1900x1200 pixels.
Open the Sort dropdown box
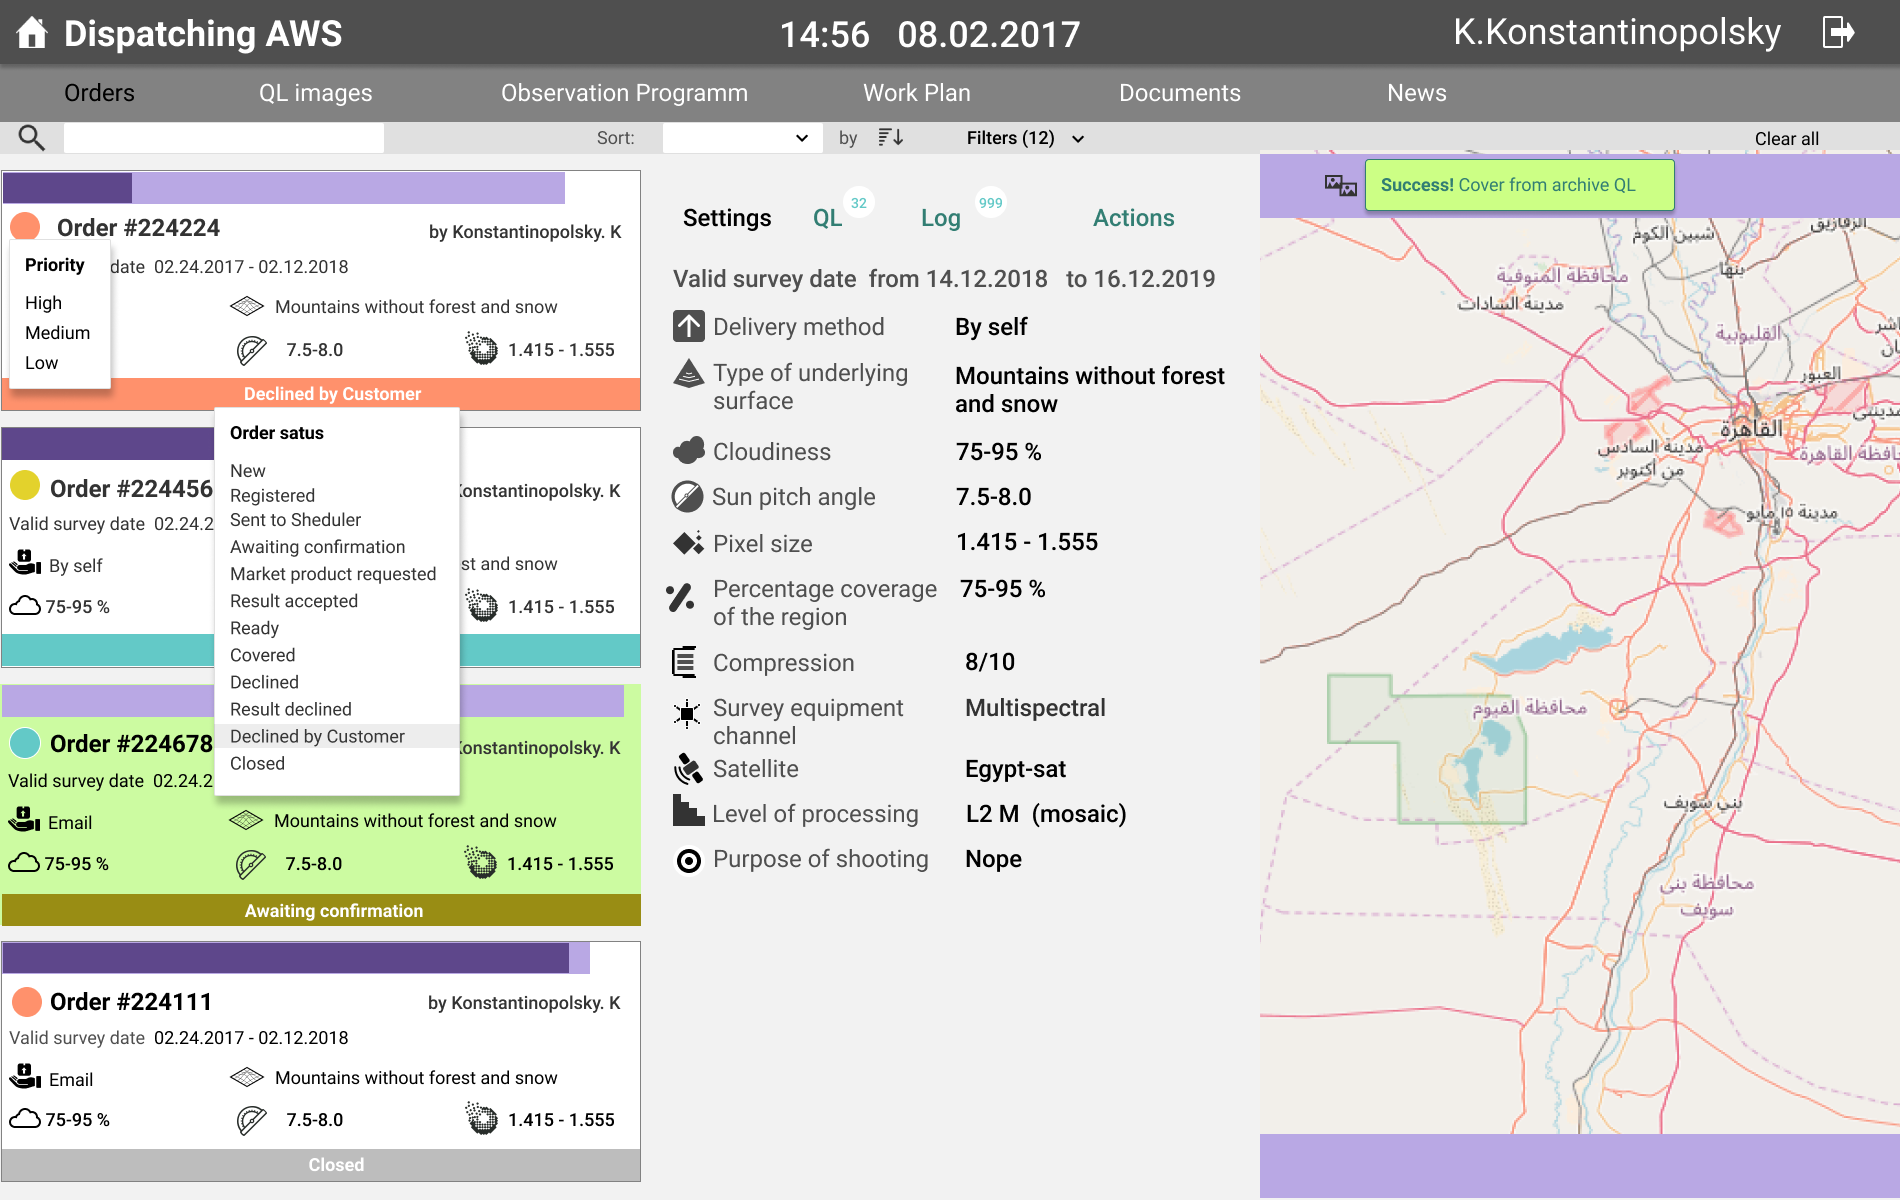(x=742, y=138)
